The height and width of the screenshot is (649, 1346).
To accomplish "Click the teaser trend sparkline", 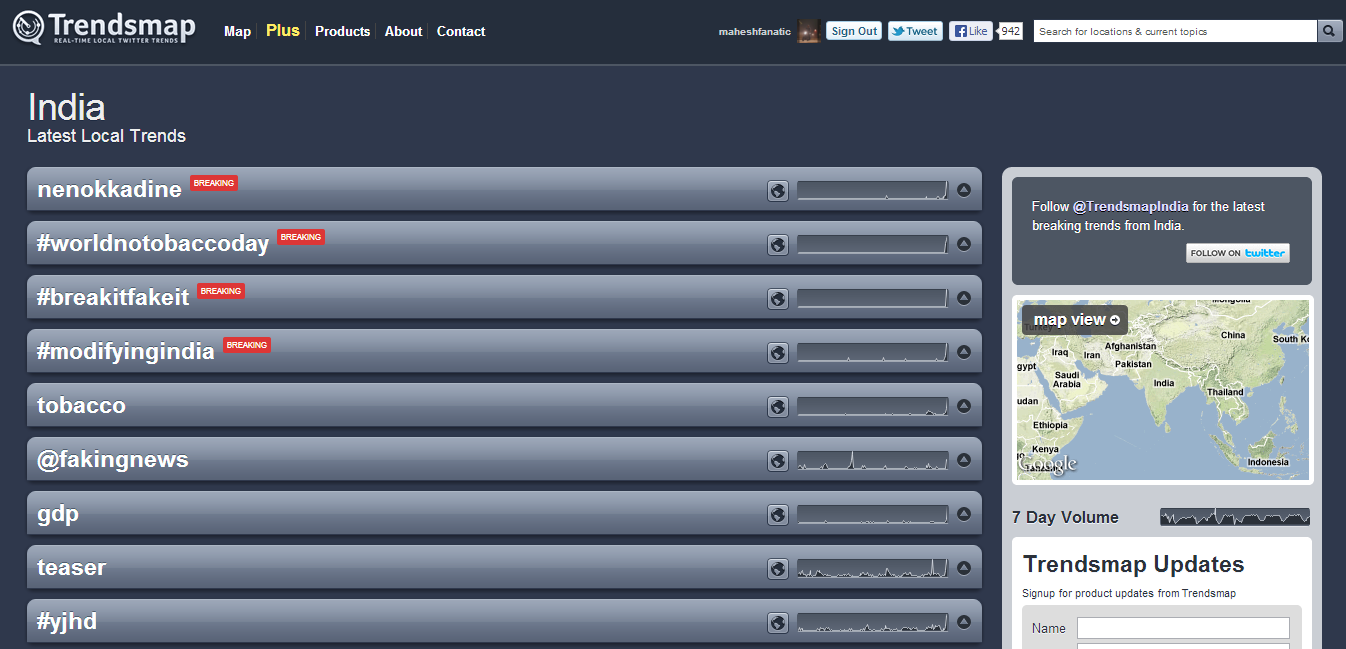I will point(872,568).
